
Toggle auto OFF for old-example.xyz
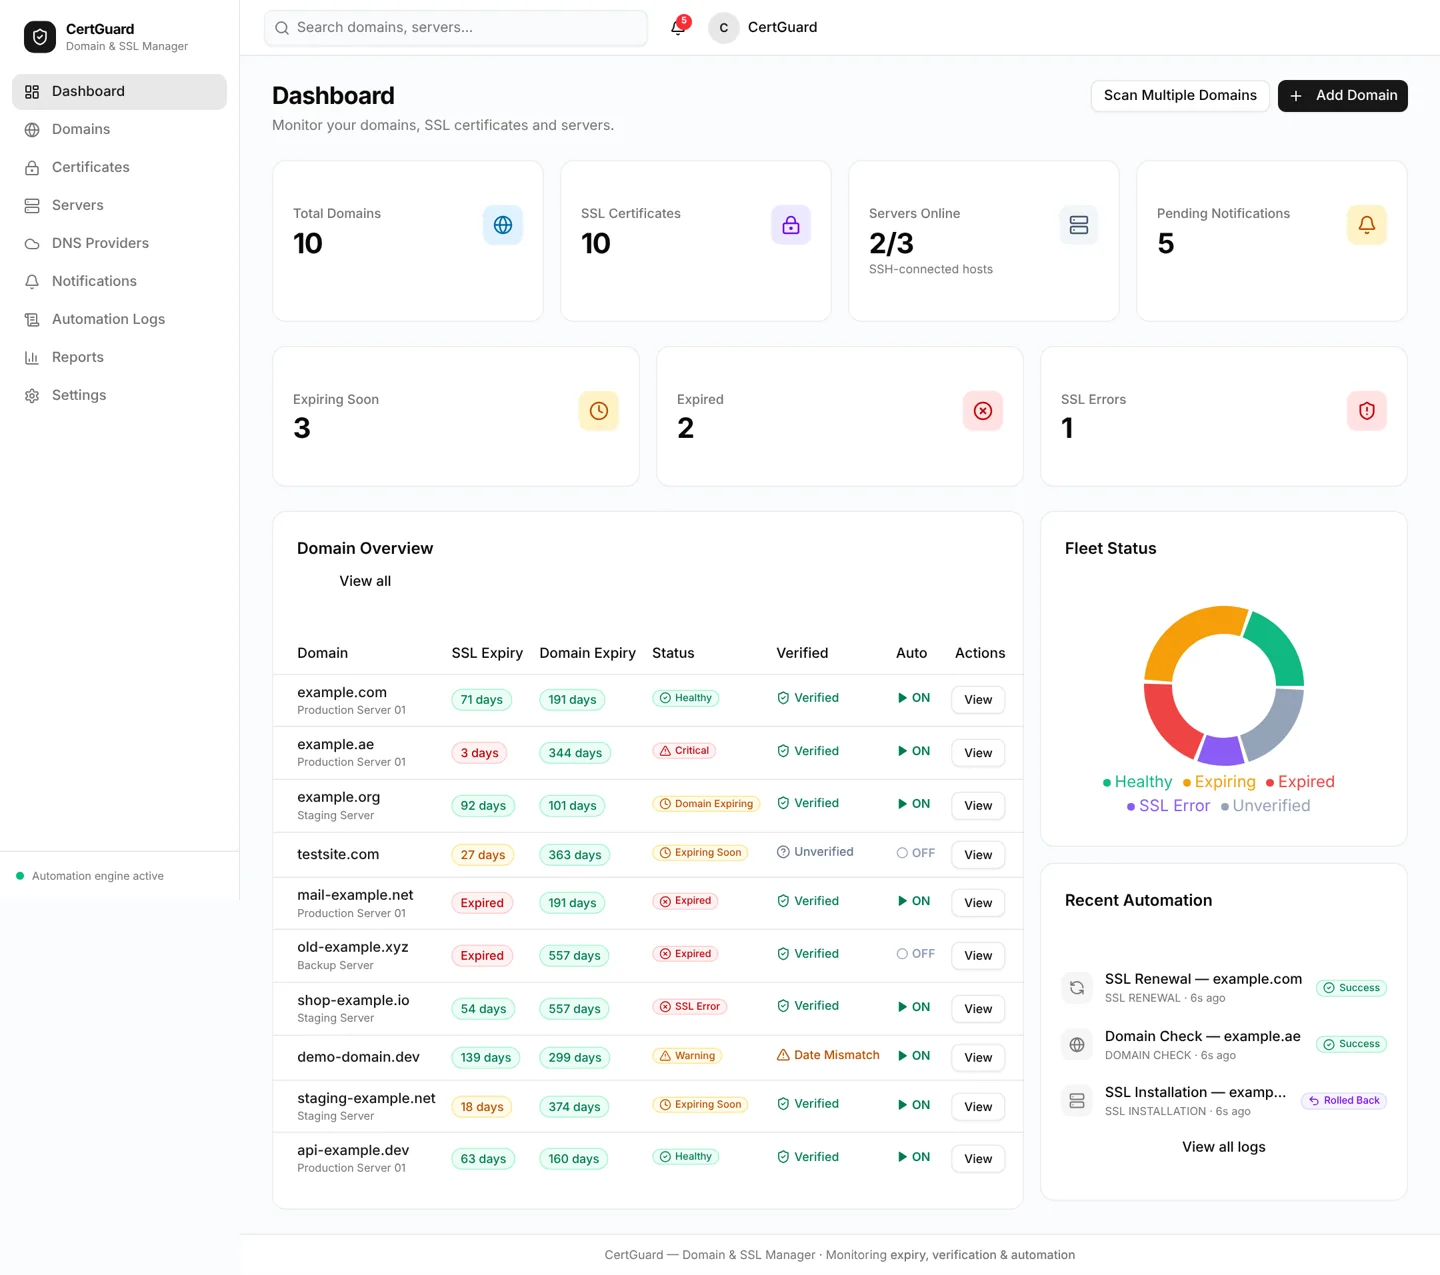pyautogui.click(x=916, y=954)
